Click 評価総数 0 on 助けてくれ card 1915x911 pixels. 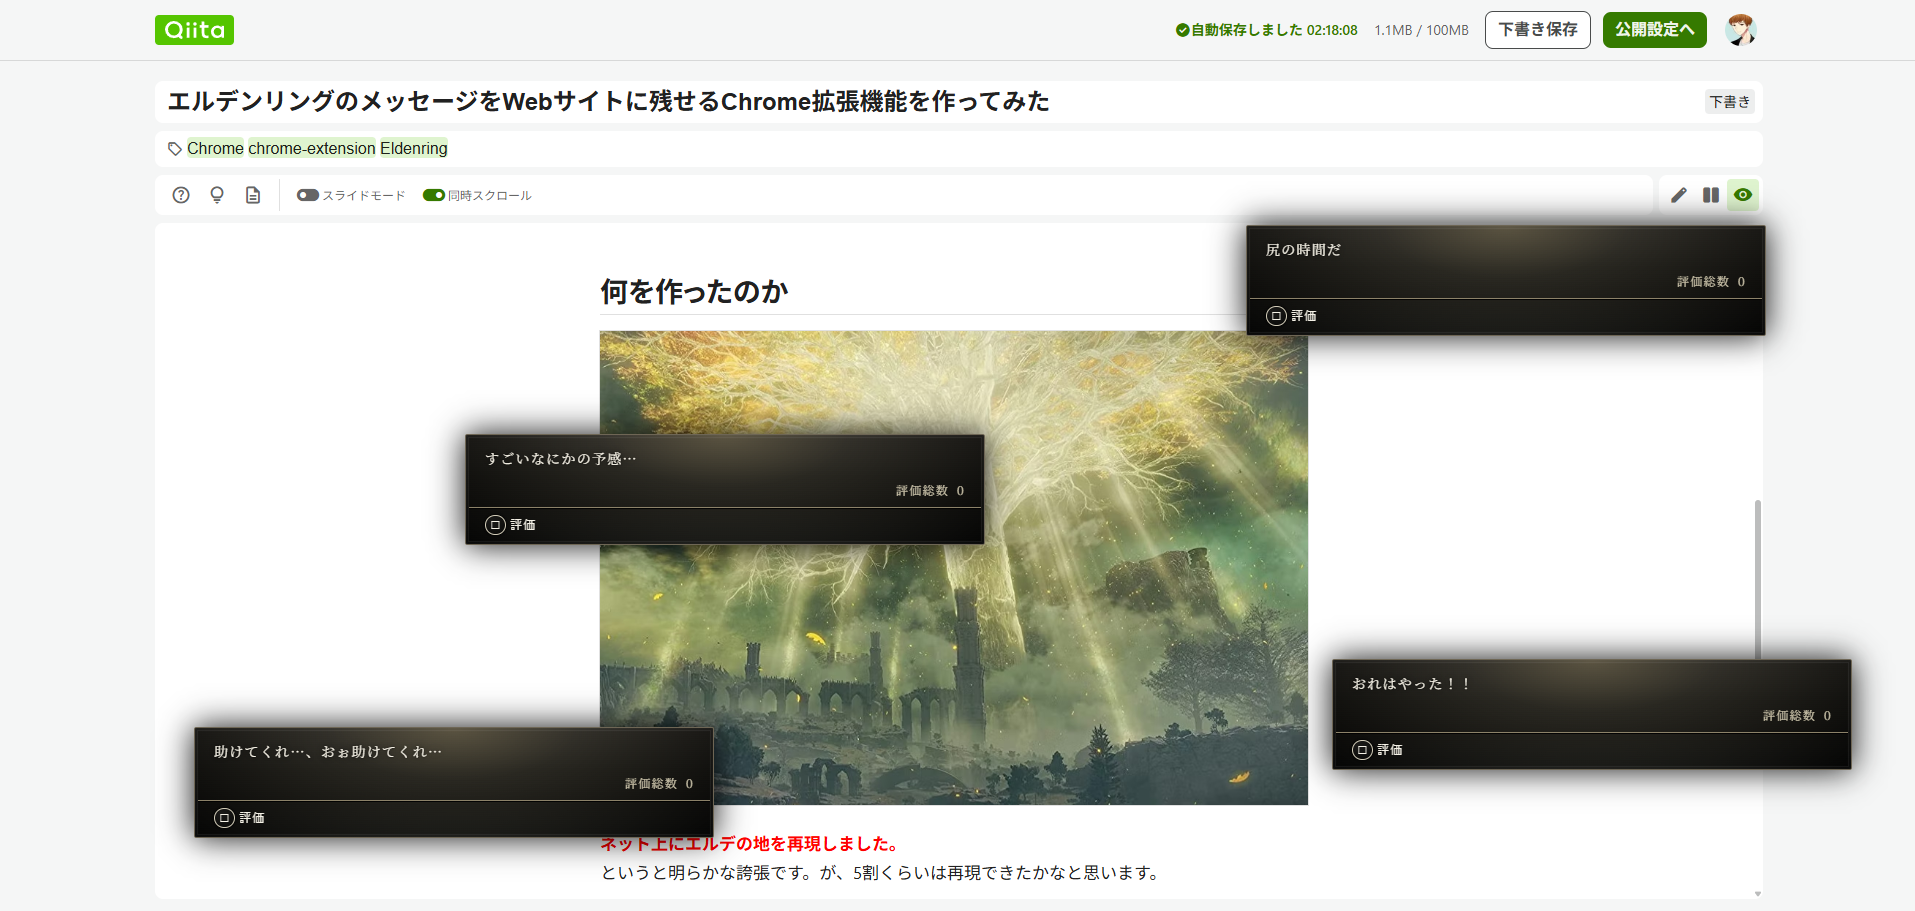tap(659, 784)
